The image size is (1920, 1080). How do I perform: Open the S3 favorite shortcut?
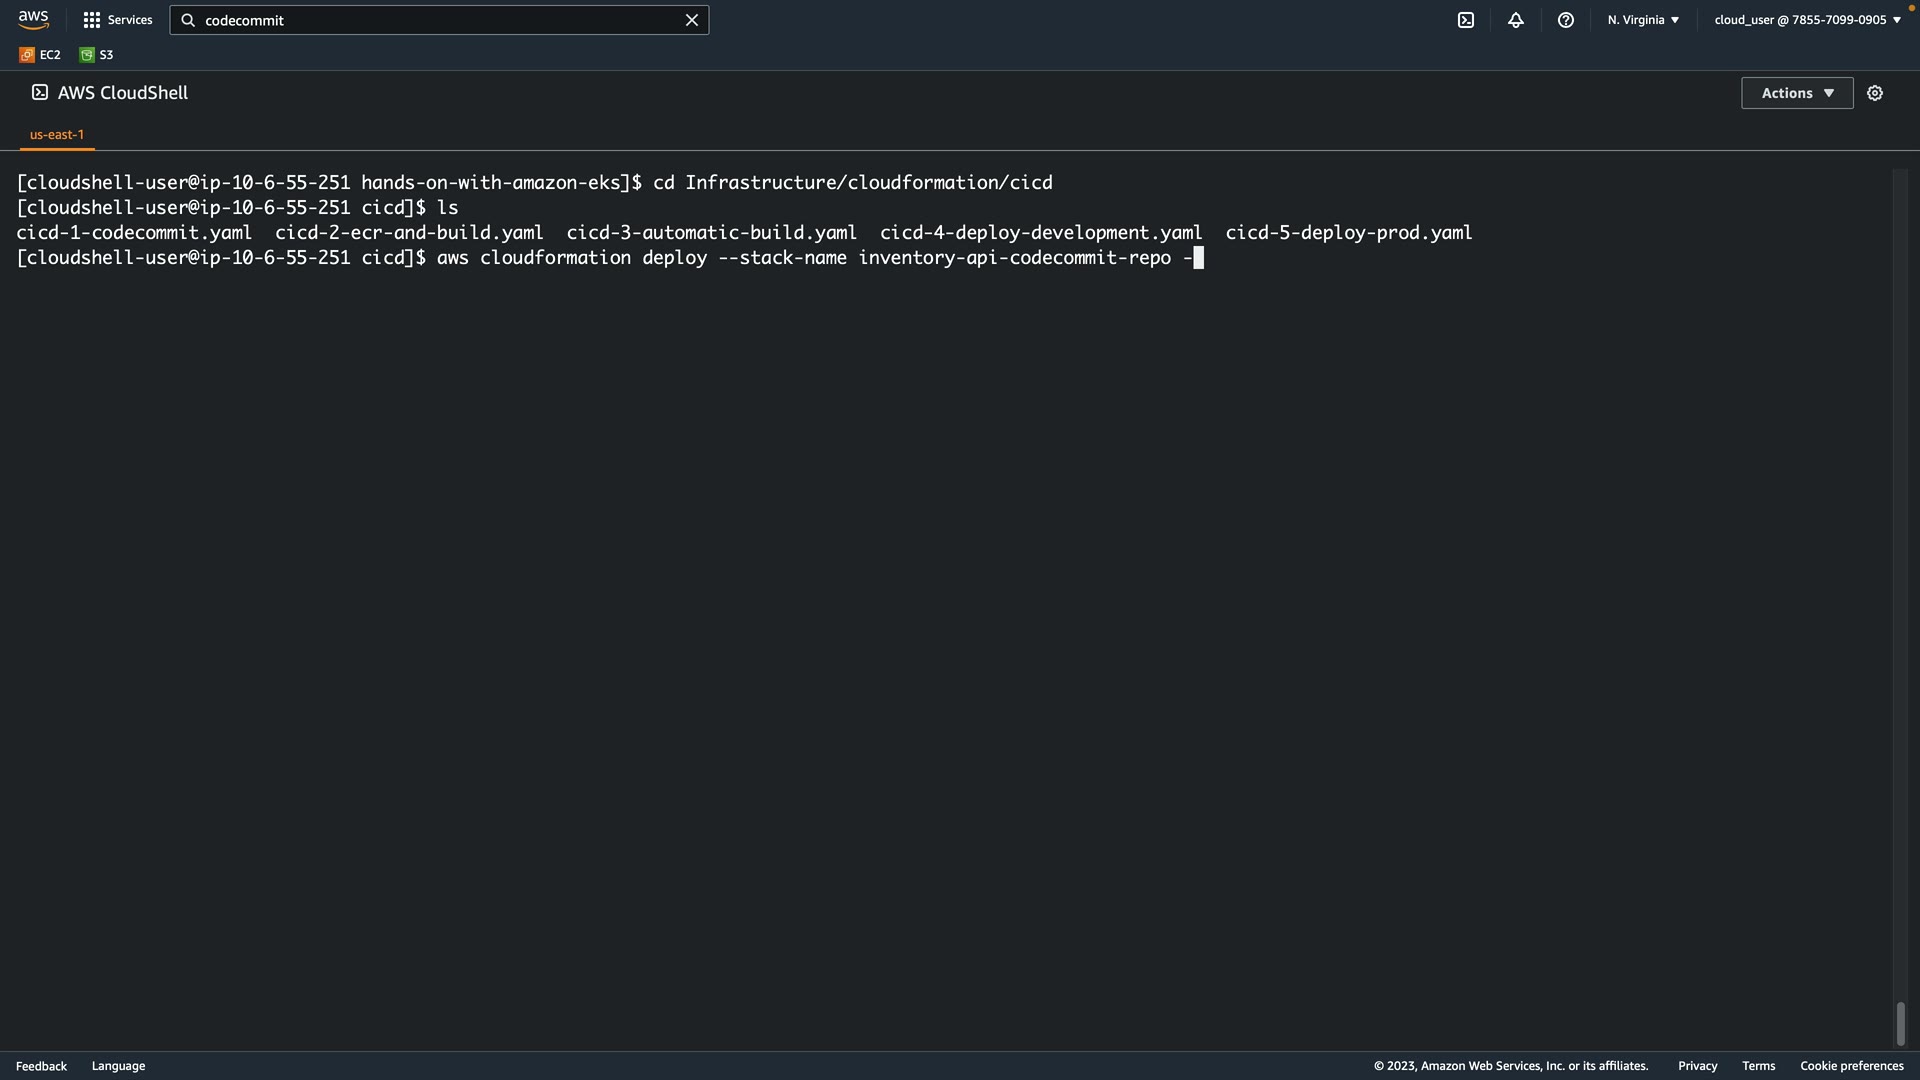coord(97,55)
